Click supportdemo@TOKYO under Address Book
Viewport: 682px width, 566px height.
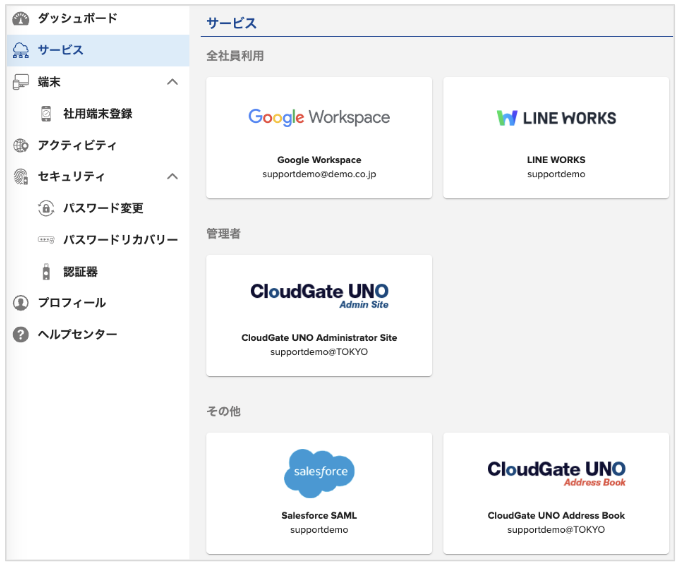click(556, 530)
